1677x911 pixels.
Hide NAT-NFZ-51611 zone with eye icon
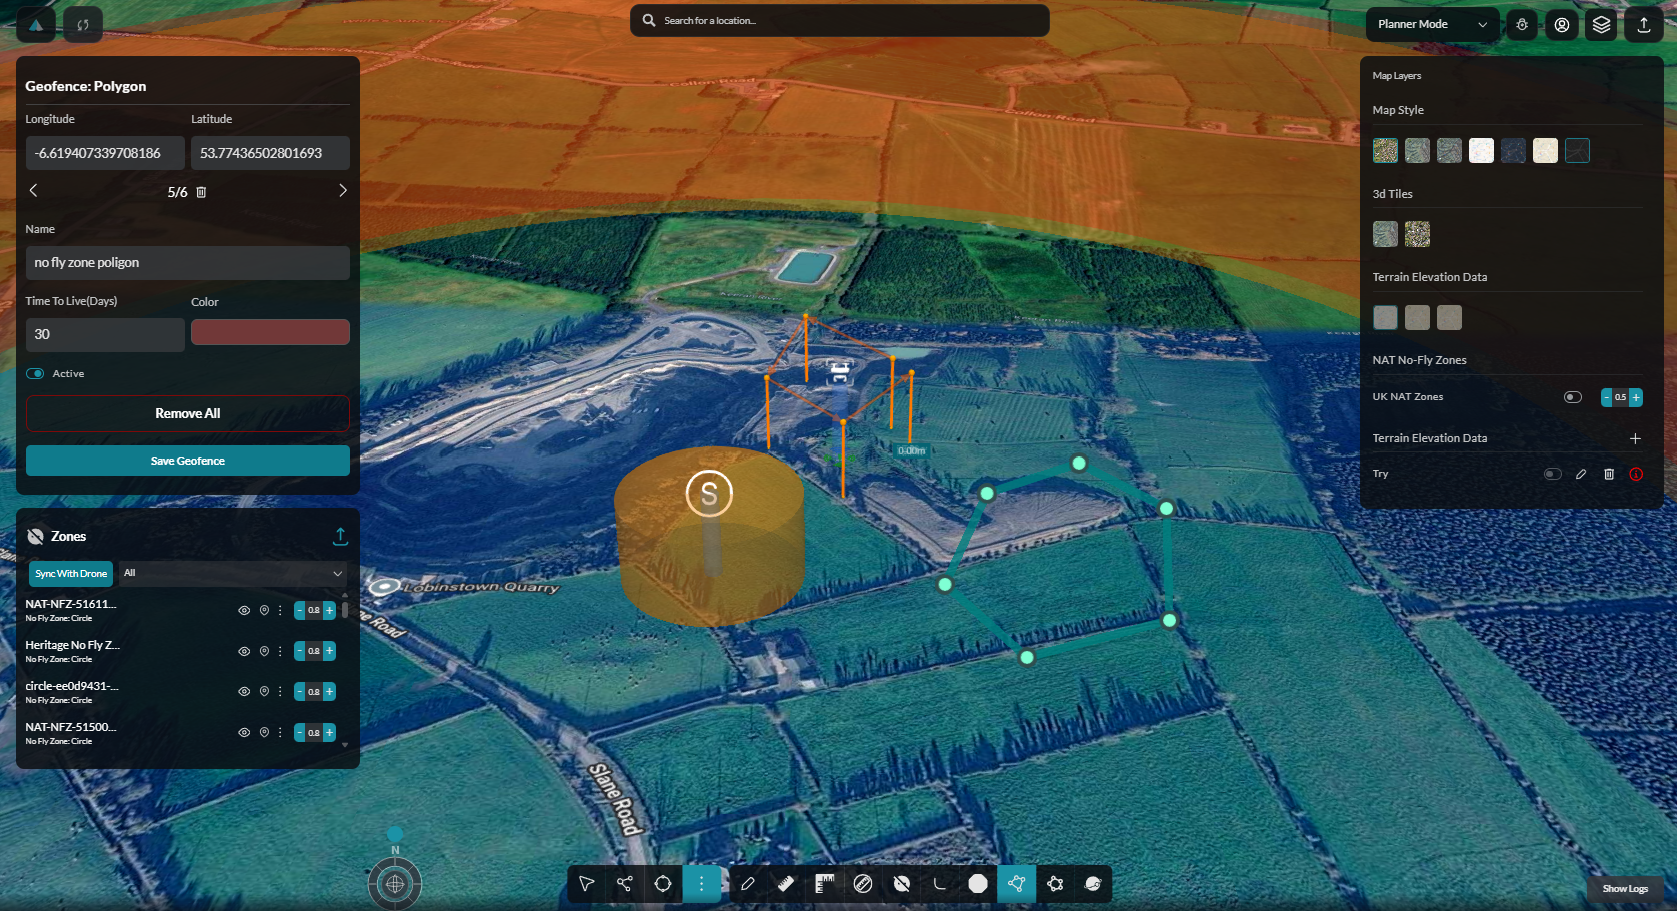click(244, 610)
